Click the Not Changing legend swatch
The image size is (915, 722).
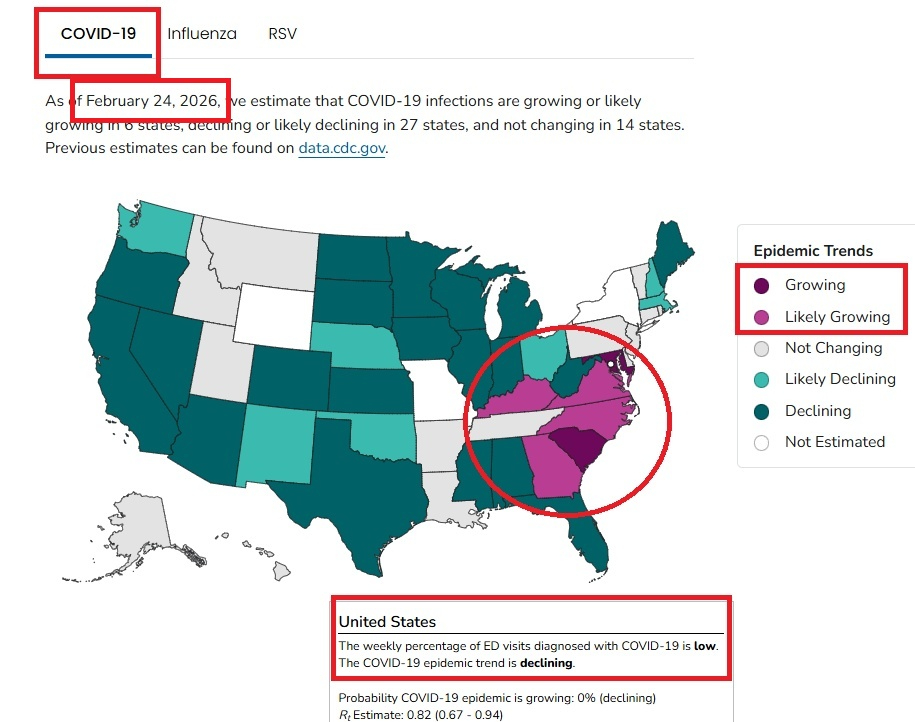[762, 348]
